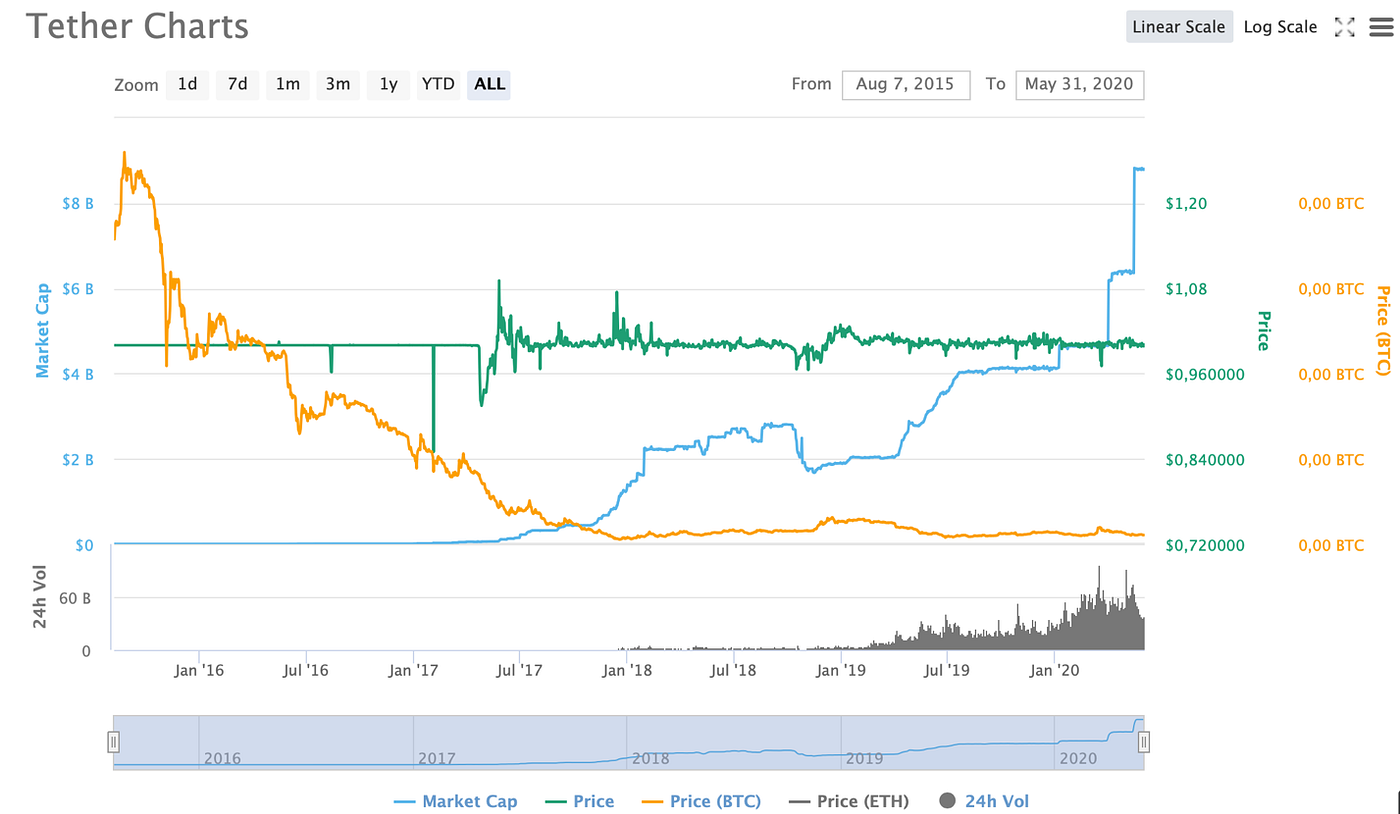
Task: Toggle 24h Vol series in legend
Action: [983, 801]
